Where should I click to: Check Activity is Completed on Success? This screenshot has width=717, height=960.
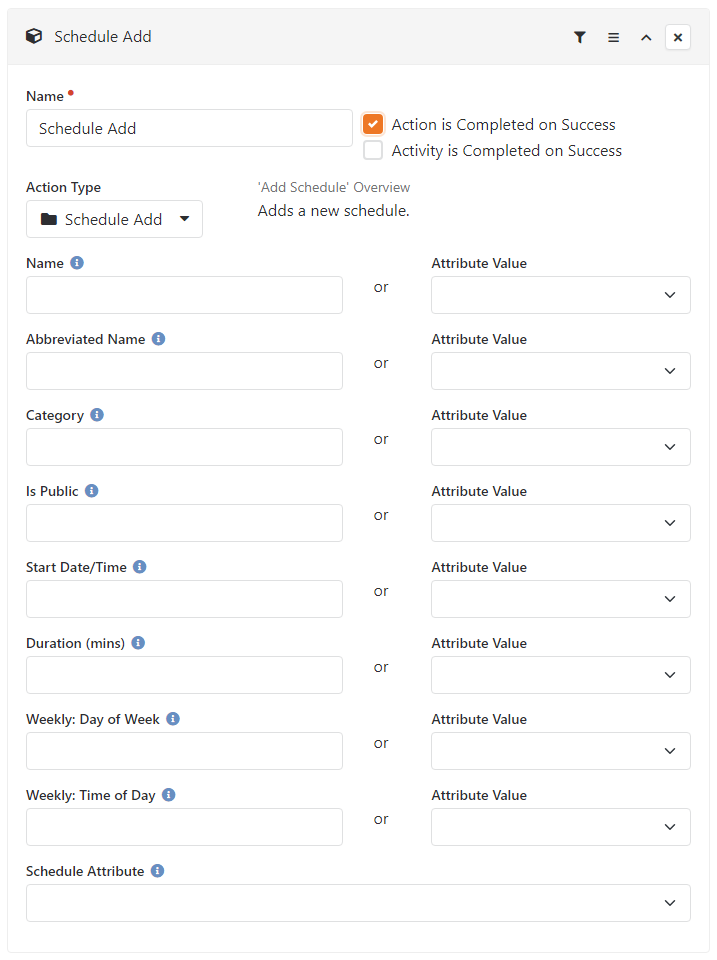point(373,150)
